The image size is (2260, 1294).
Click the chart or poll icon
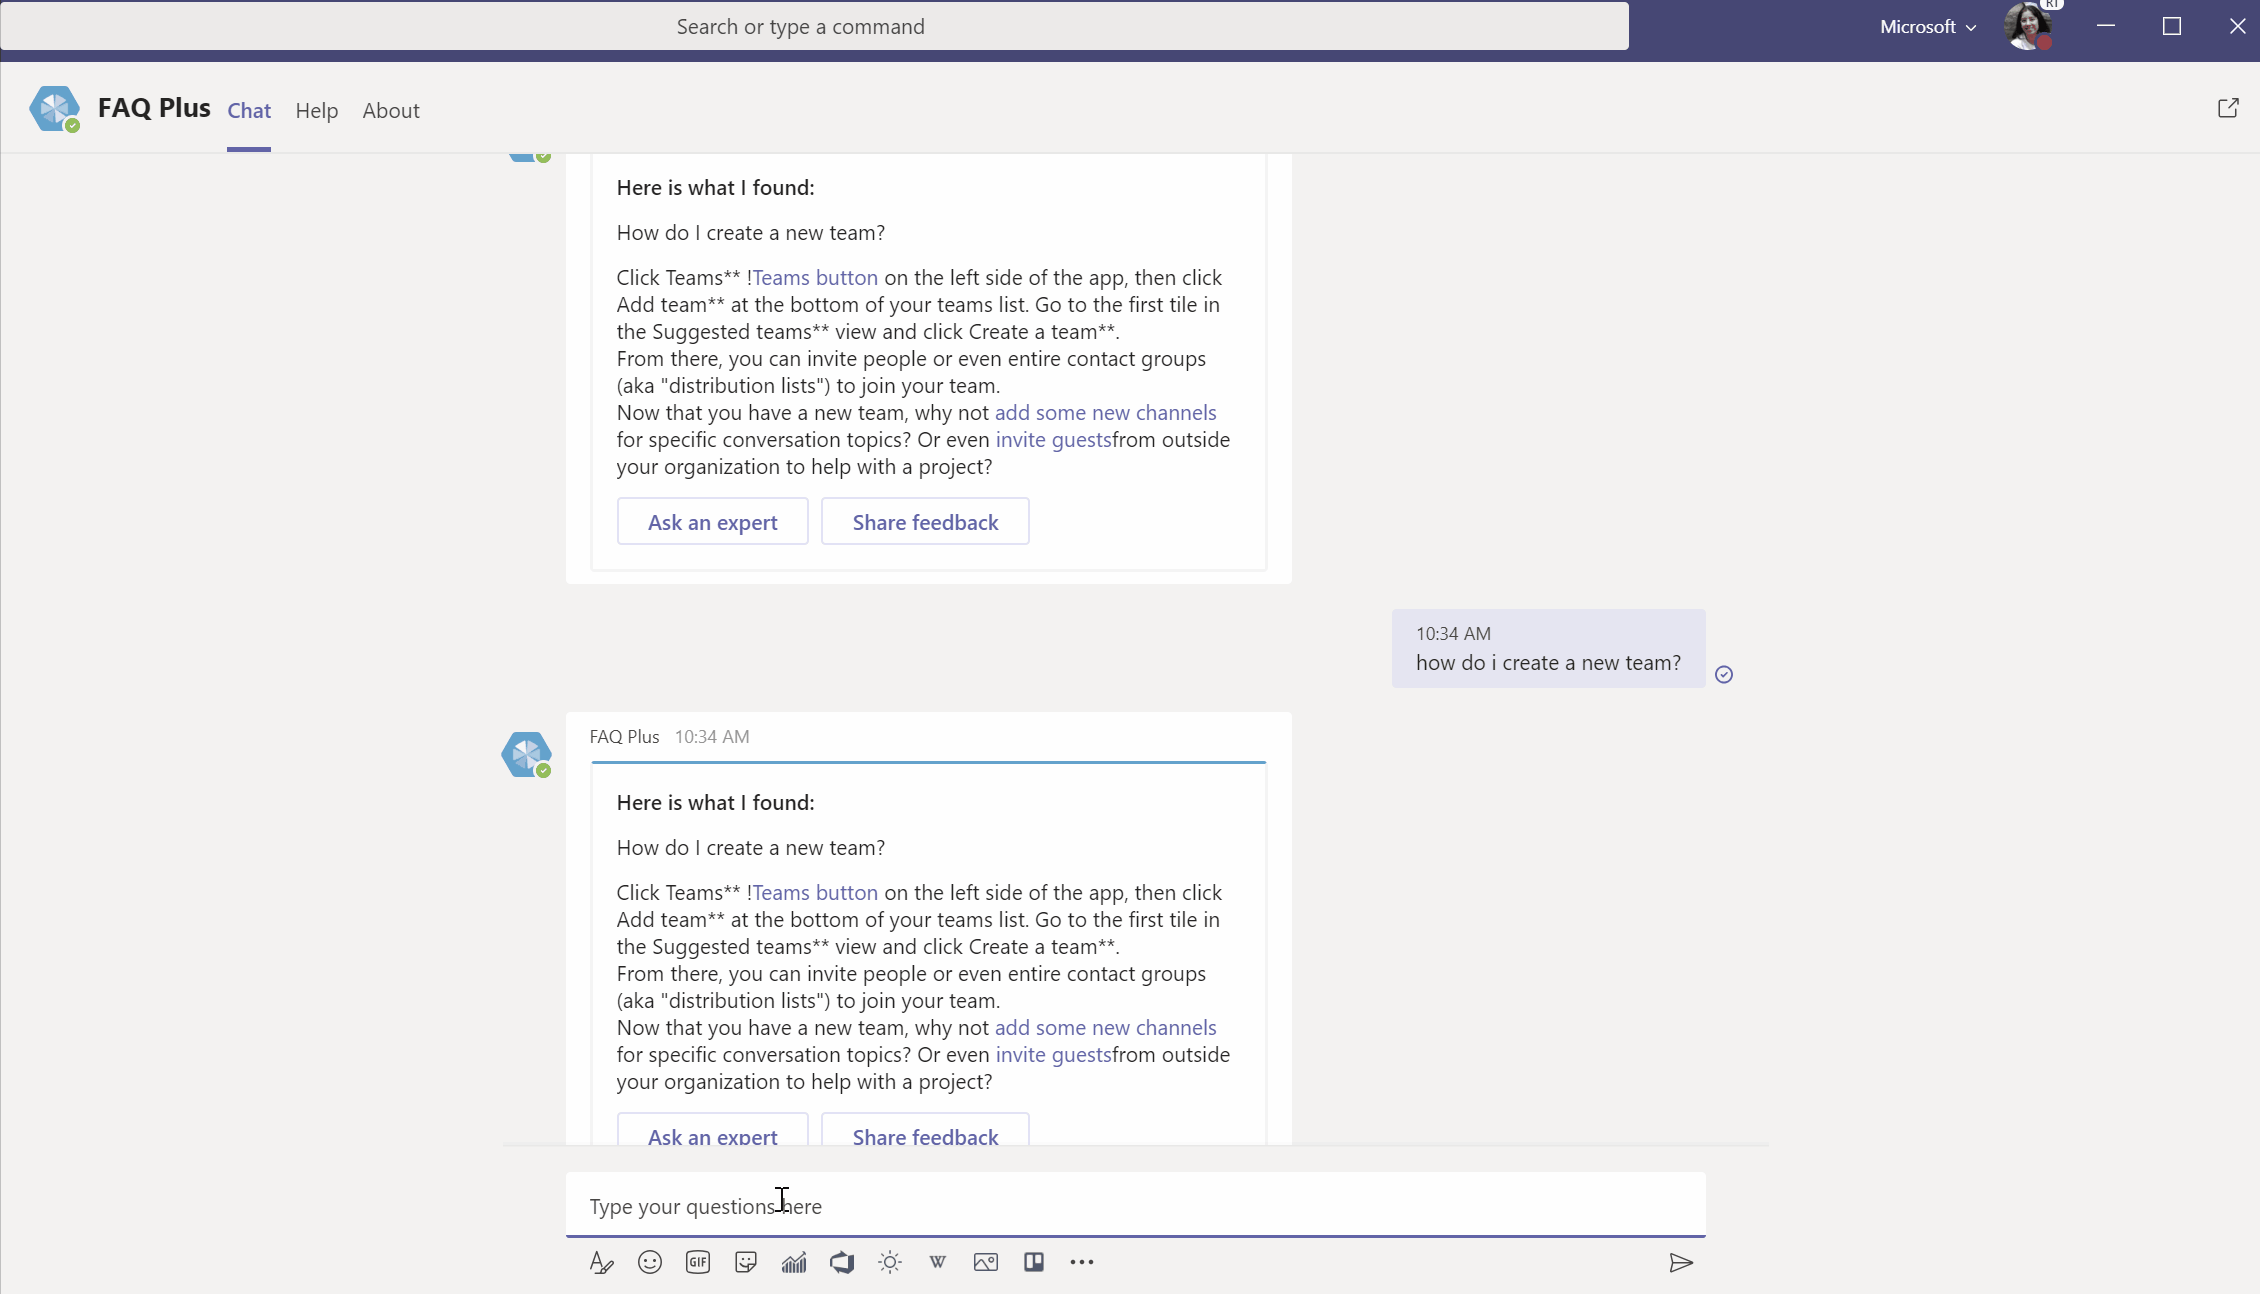point(793,1261)
